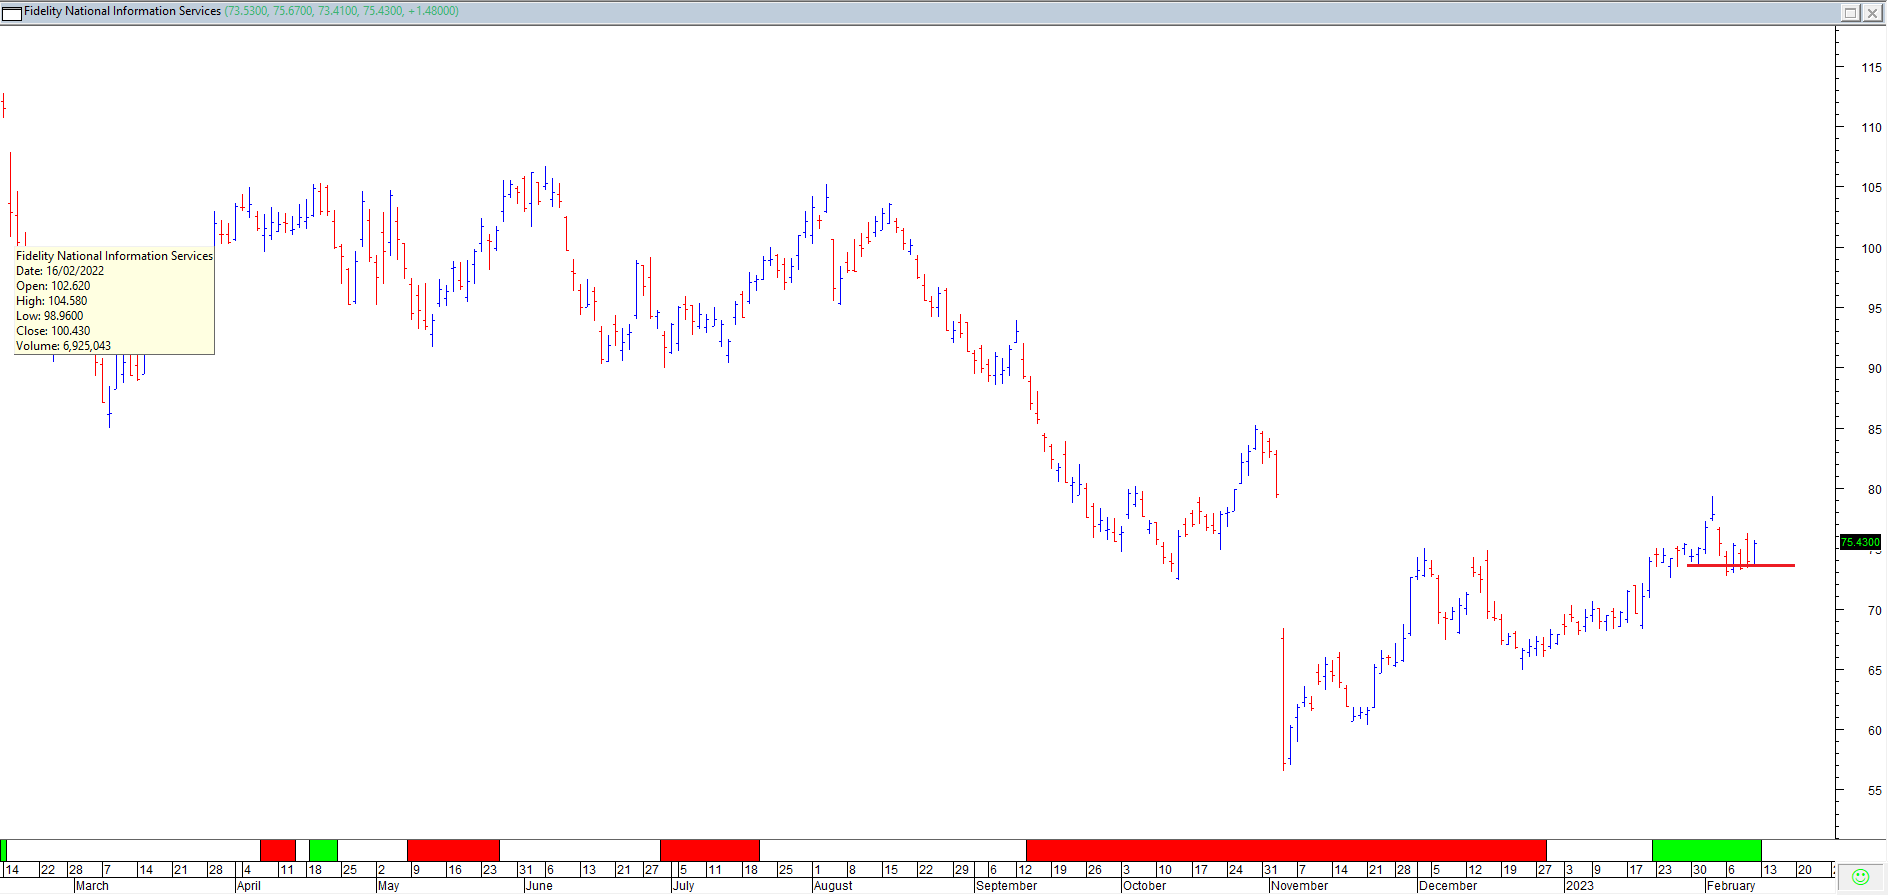Click the 'October' label on the date axis
Viewport: 1888px width, 895px height.
(x=1144, y=886)
